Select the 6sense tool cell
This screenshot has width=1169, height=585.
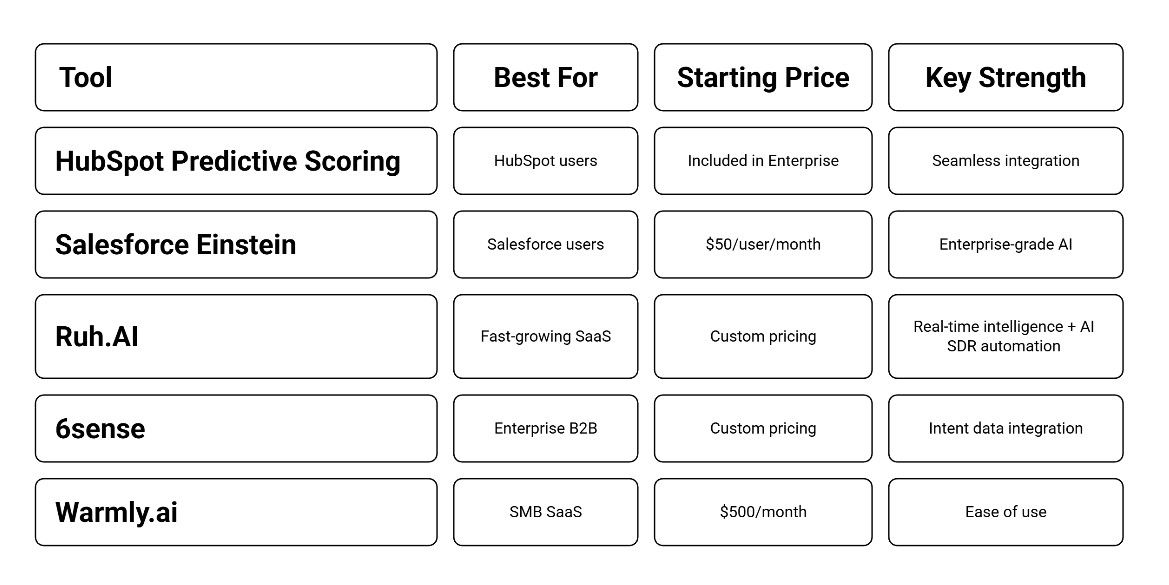click(x=235, y=428)
